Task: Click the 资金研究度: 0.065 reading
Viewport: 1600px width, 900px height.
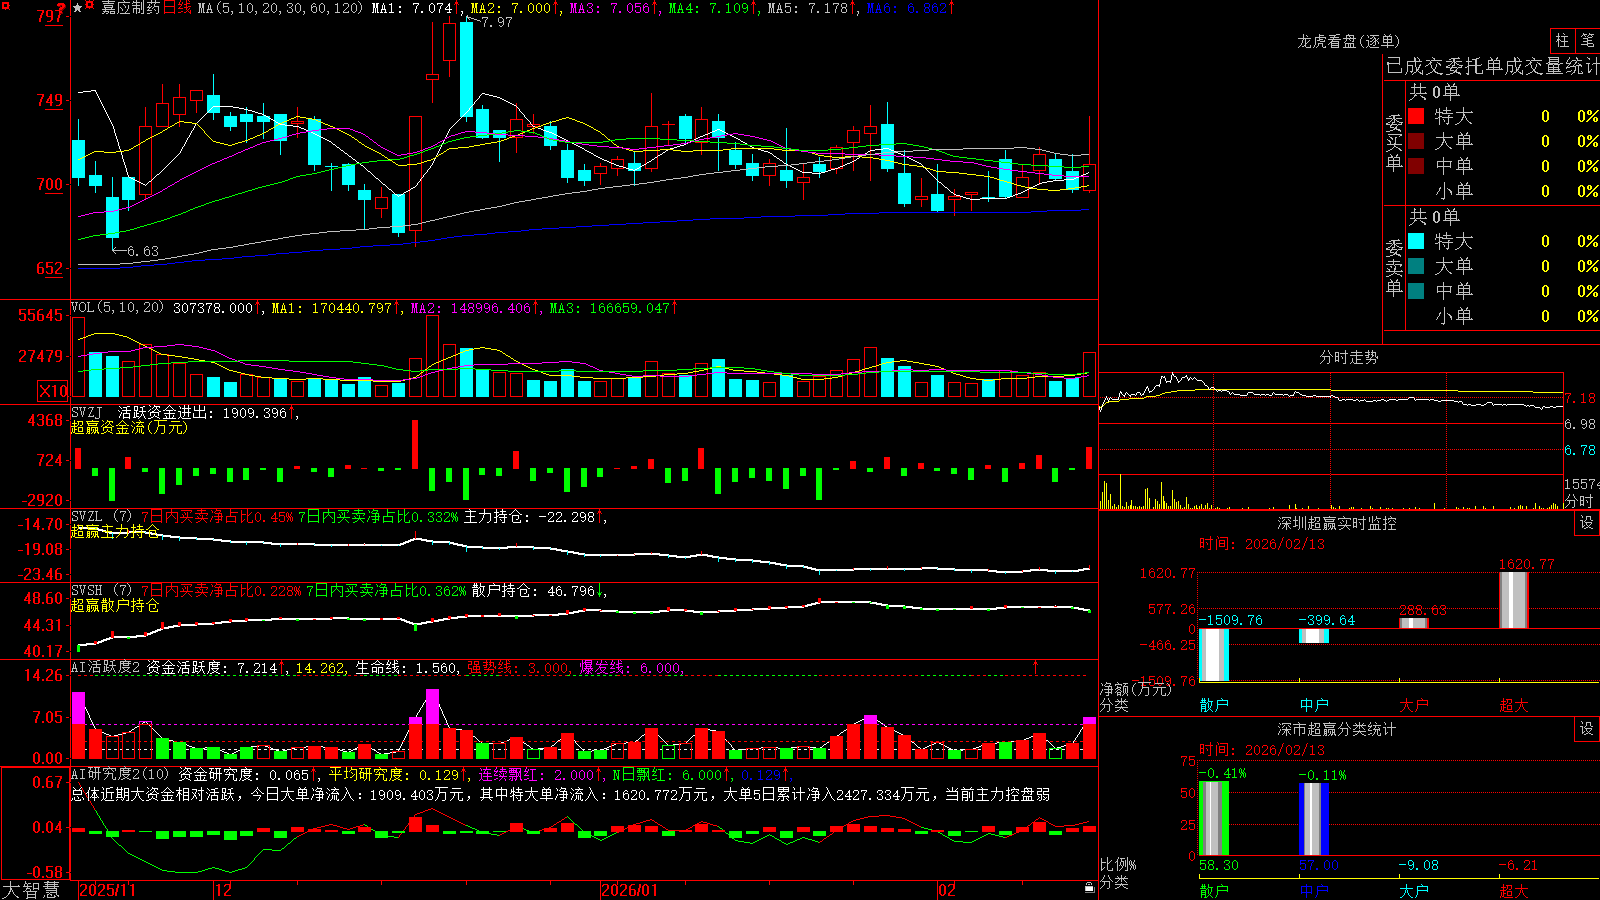Action: [x=244, y=774]
